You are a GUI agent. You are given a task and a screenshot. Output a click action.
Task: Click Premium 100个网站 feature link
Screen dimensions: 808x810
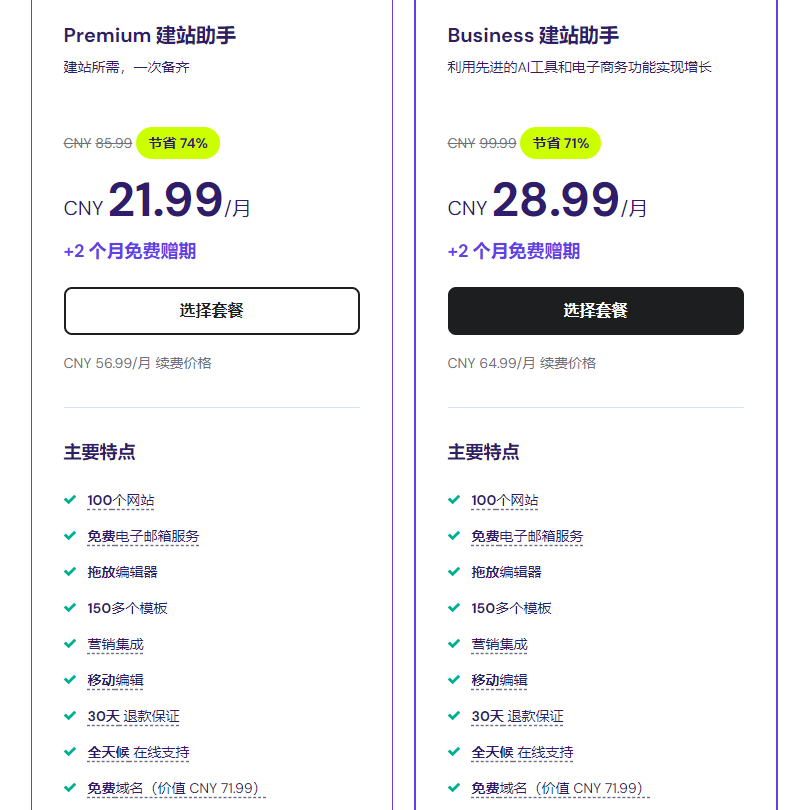[x=121, y=500]
